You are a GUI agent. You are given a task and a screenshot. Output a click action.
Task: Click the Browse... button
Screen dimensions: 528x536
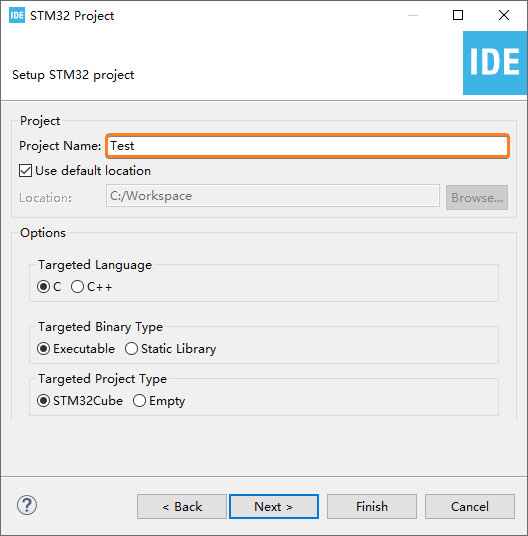(477, 198)
